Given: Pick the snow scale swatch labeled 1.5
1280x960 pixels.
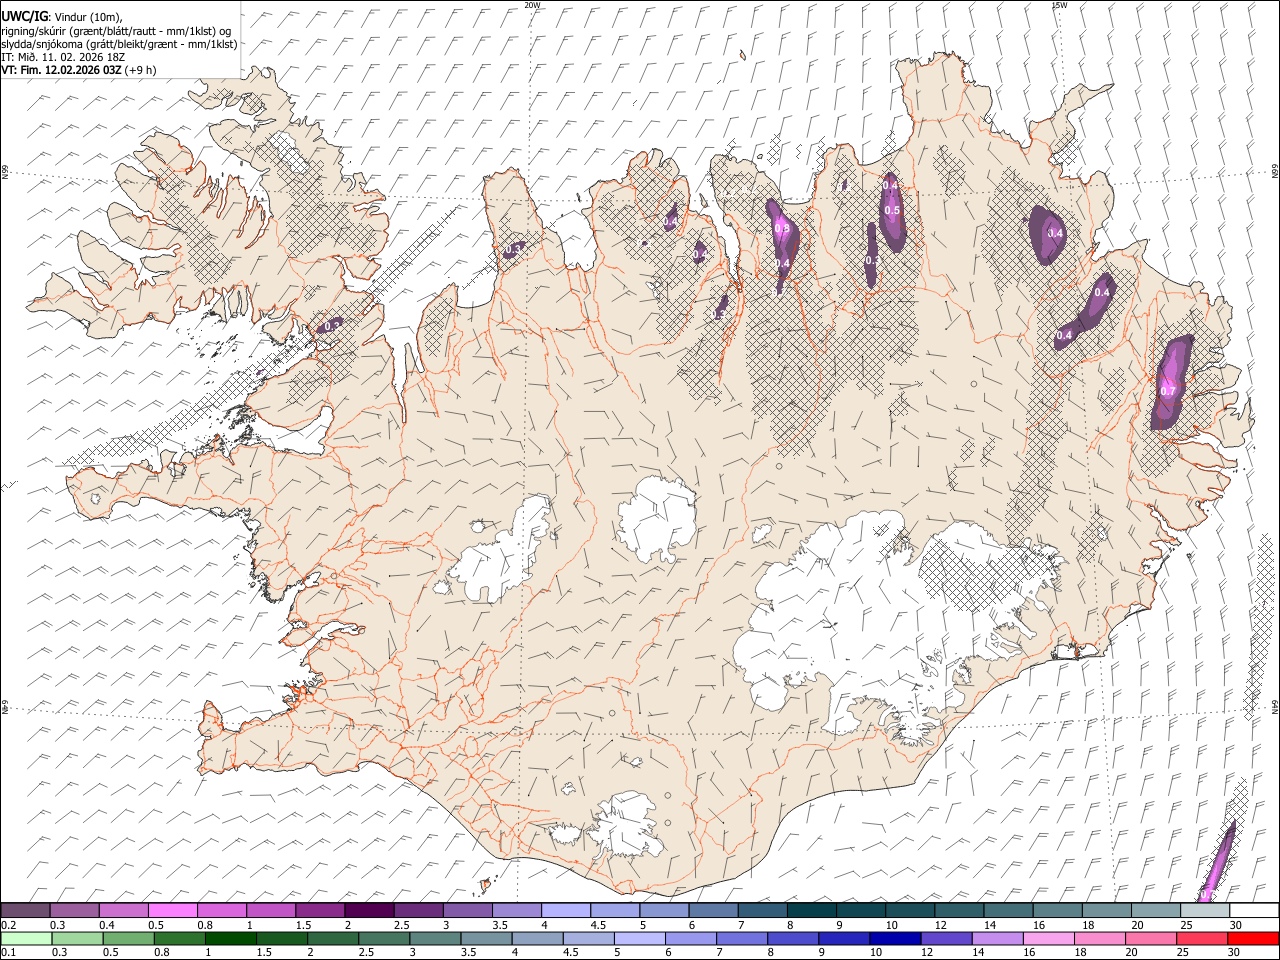Looking at the screenshot, I should (320, 910).
